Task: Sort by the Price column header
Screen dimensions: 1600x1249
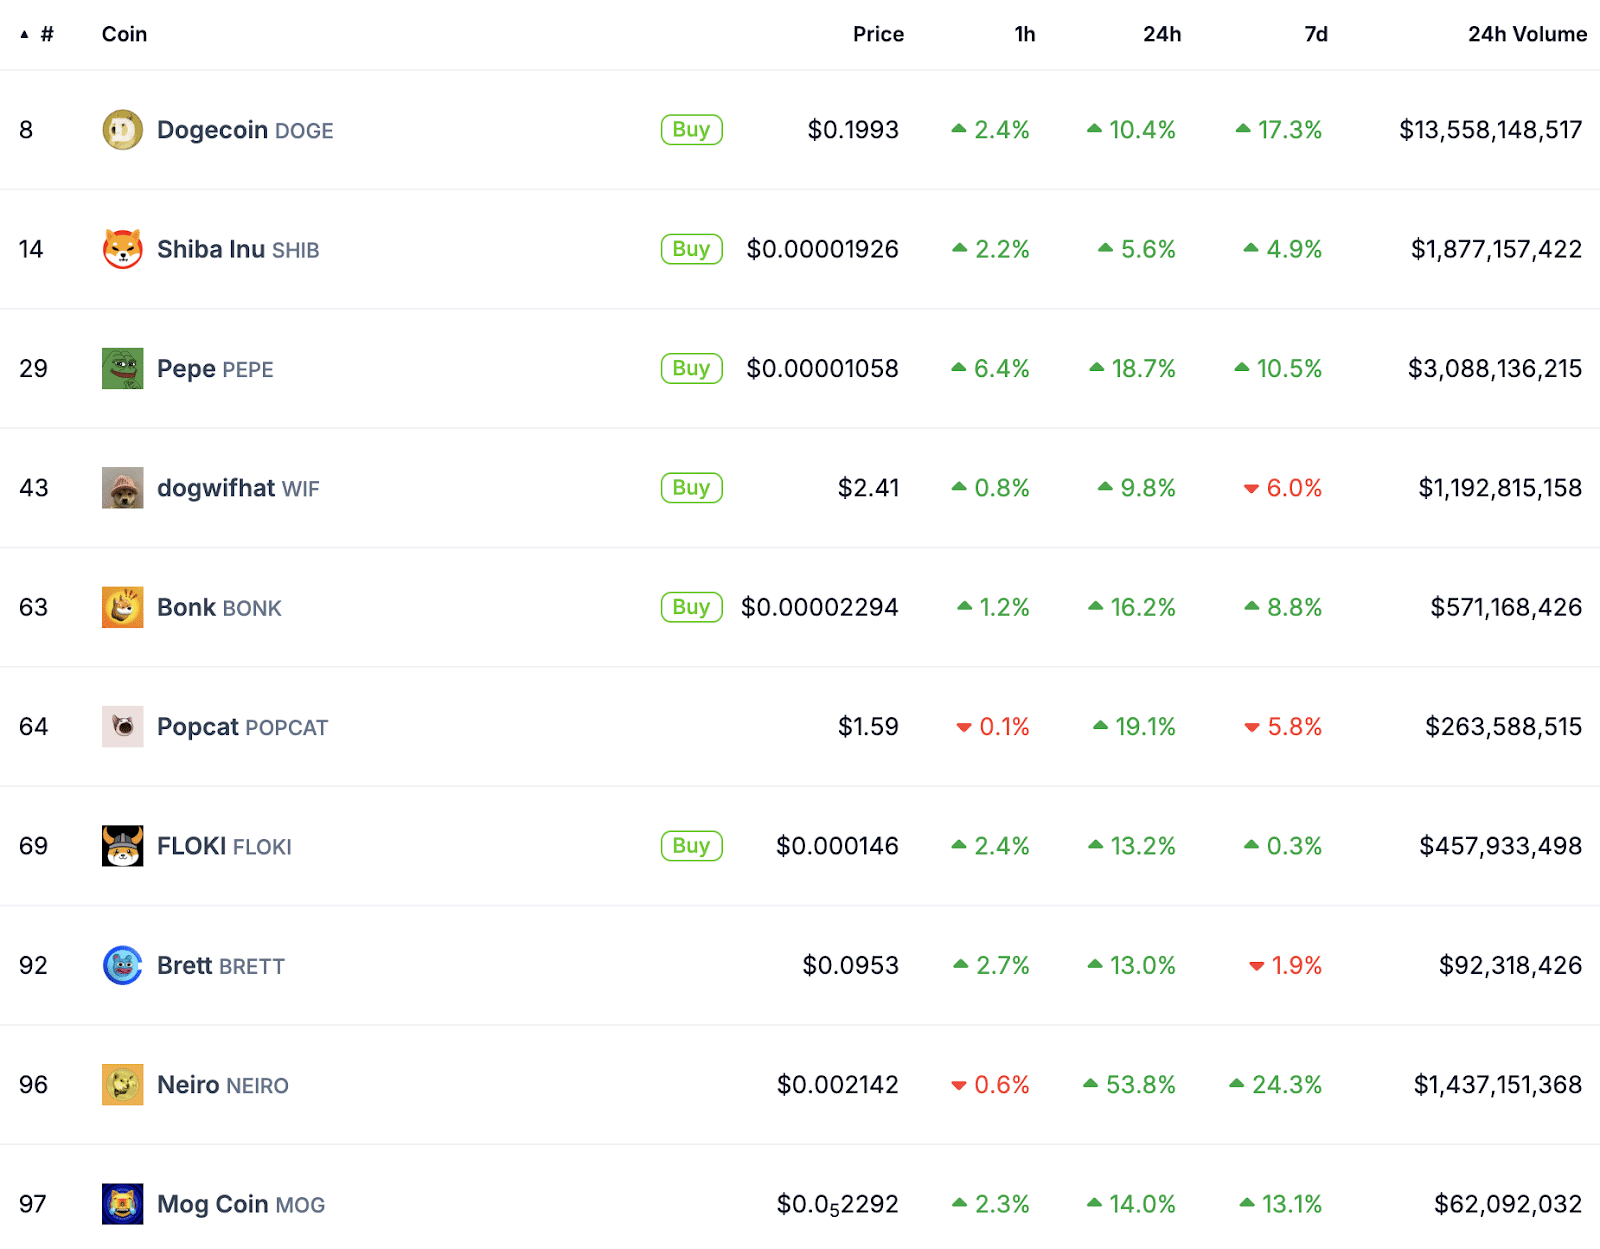Action: (x=877, y=35)
